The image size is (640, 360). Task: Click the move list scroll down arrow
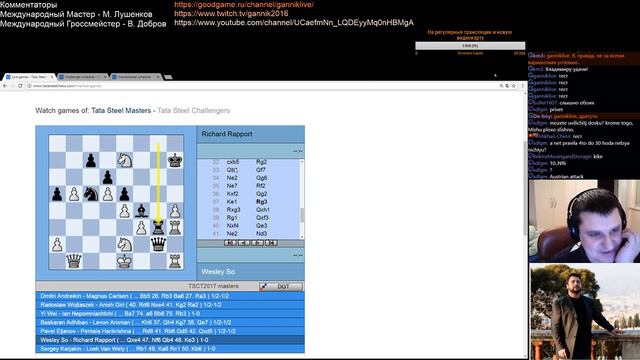(x=302, y=237)
